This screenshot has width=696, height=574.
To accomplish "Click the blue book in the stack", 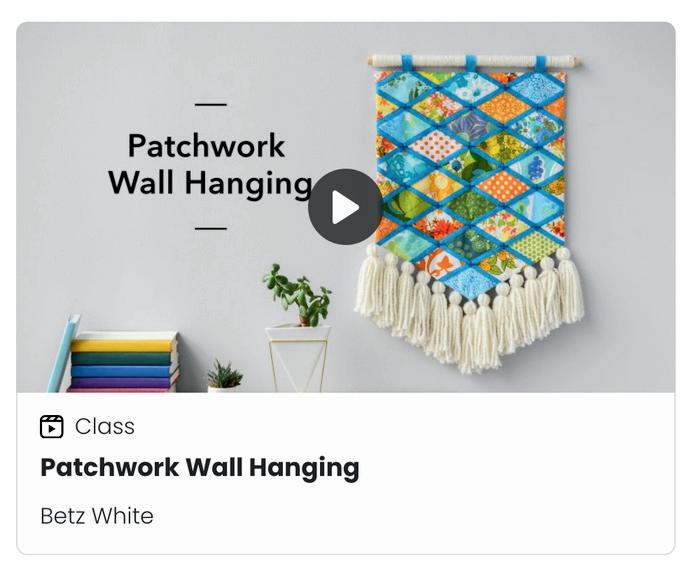I will tap(122, 371).
